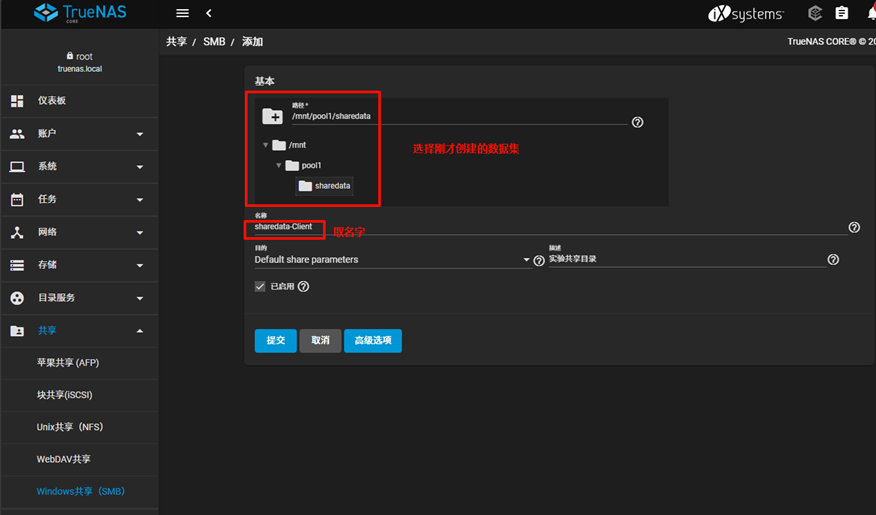
Task: Toggle the 已启用 checkbox
Action: tap(261, 286)
